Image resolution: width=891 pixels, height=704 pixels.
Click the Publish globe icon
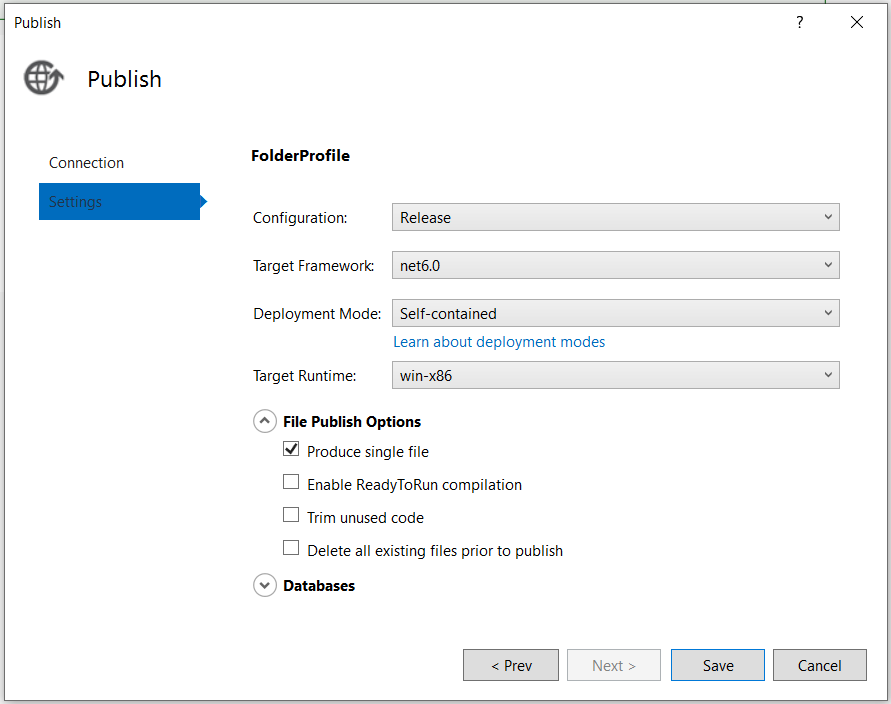coord(44,78)
